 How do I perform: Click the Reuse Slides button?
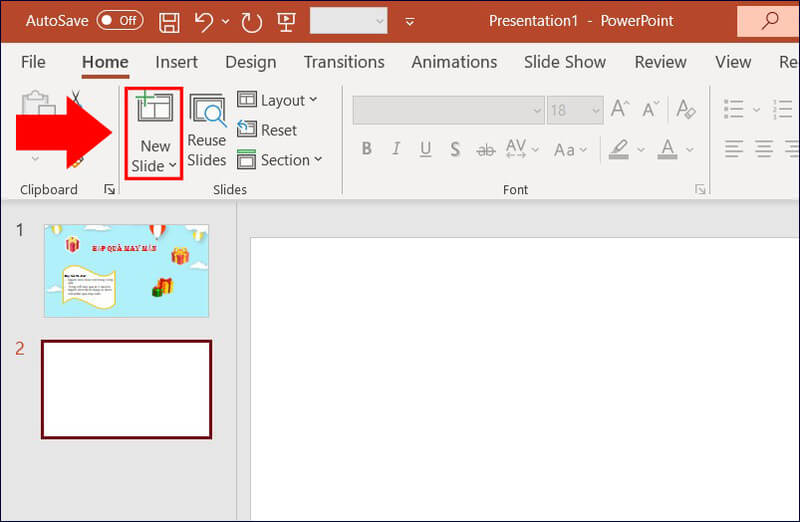207,131
